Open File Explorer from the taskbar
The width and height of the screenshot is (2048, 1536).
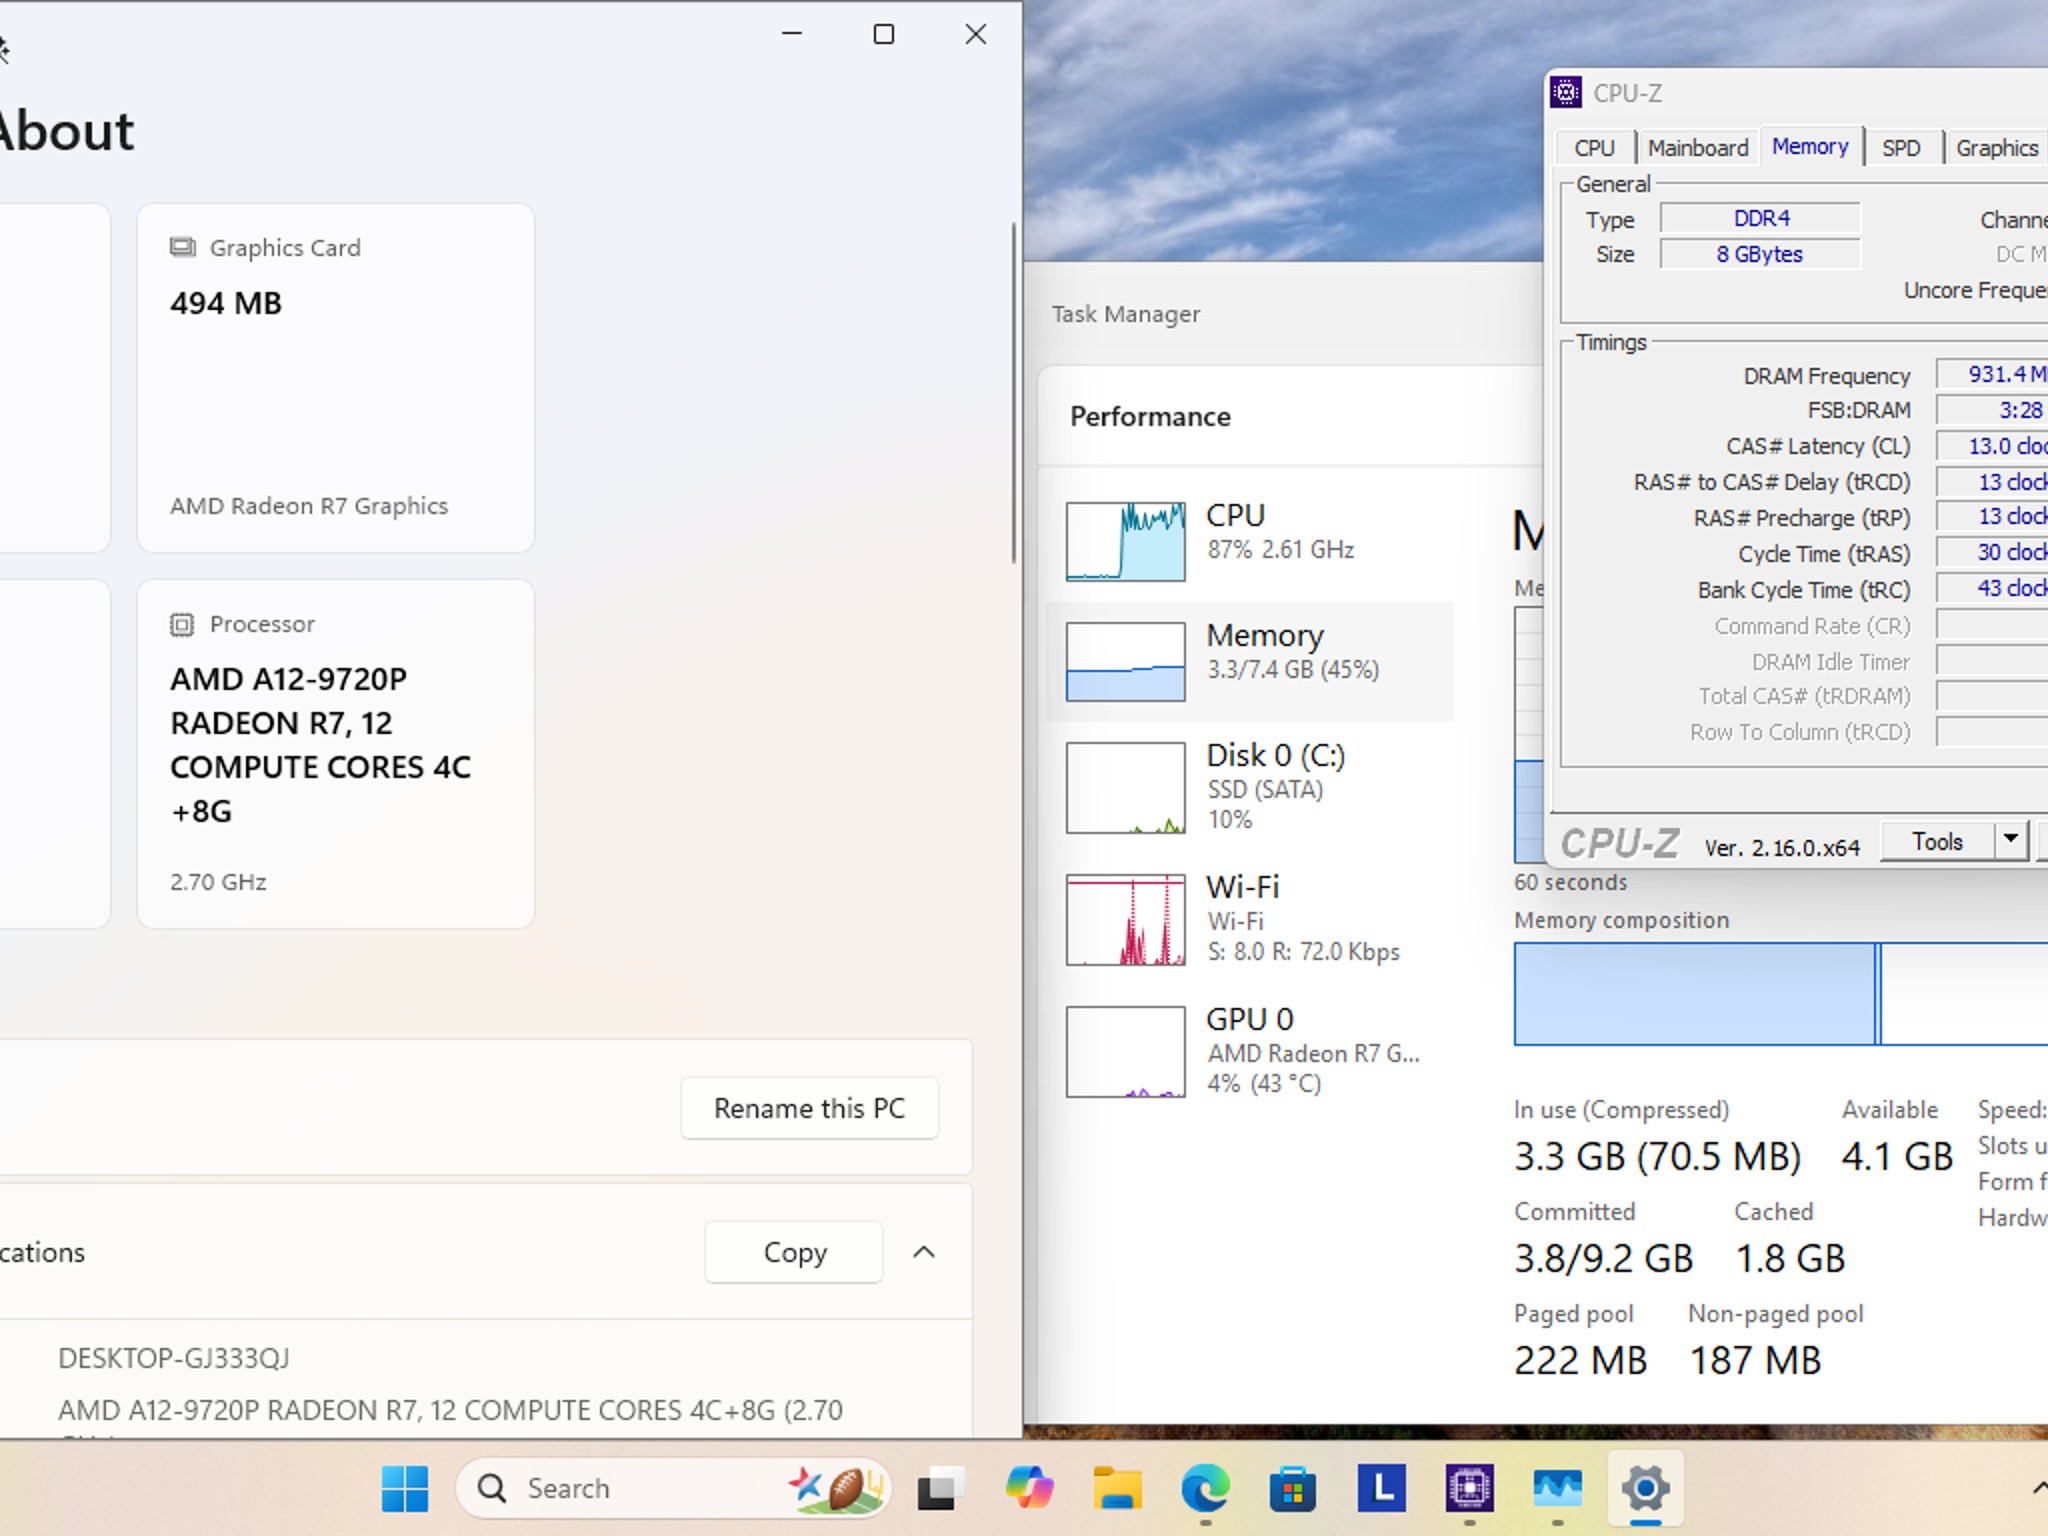(1117, 1489)
